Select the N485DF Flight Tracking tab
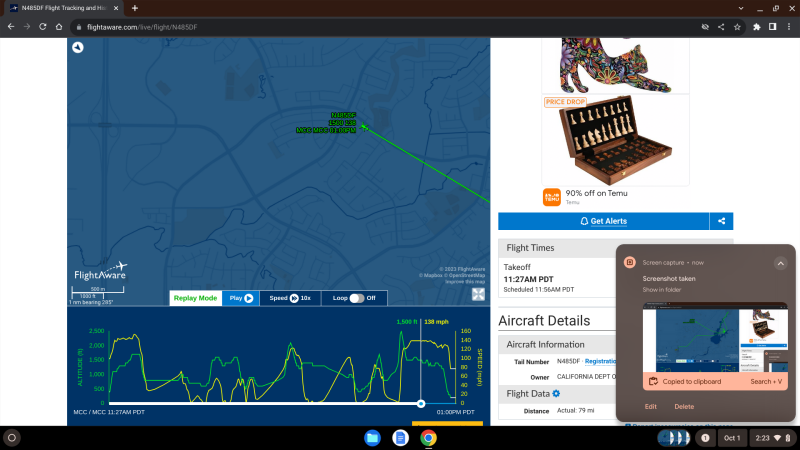The width and height of the screenshot is (800, 450). click(63, 8)
